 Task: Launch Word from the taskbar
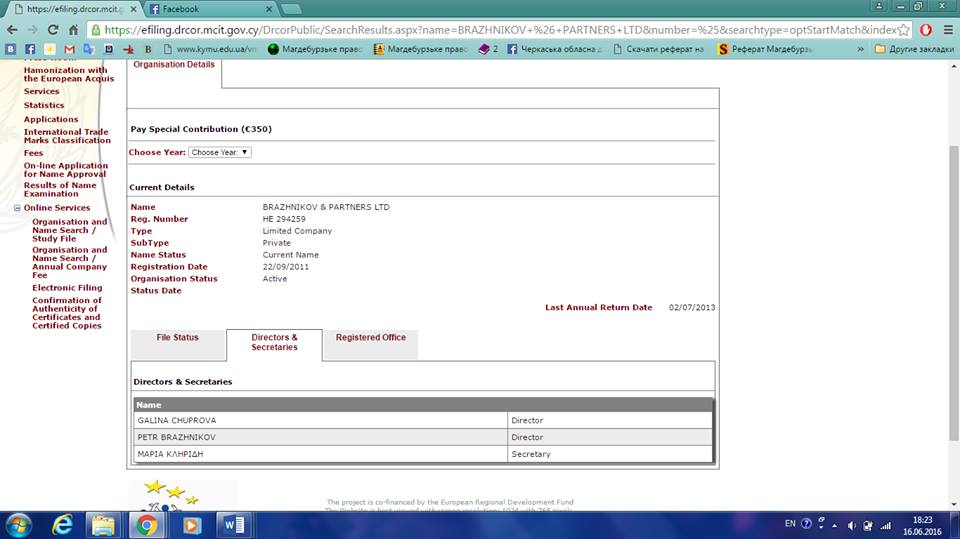pyautogui.click(x=233, y=525)
